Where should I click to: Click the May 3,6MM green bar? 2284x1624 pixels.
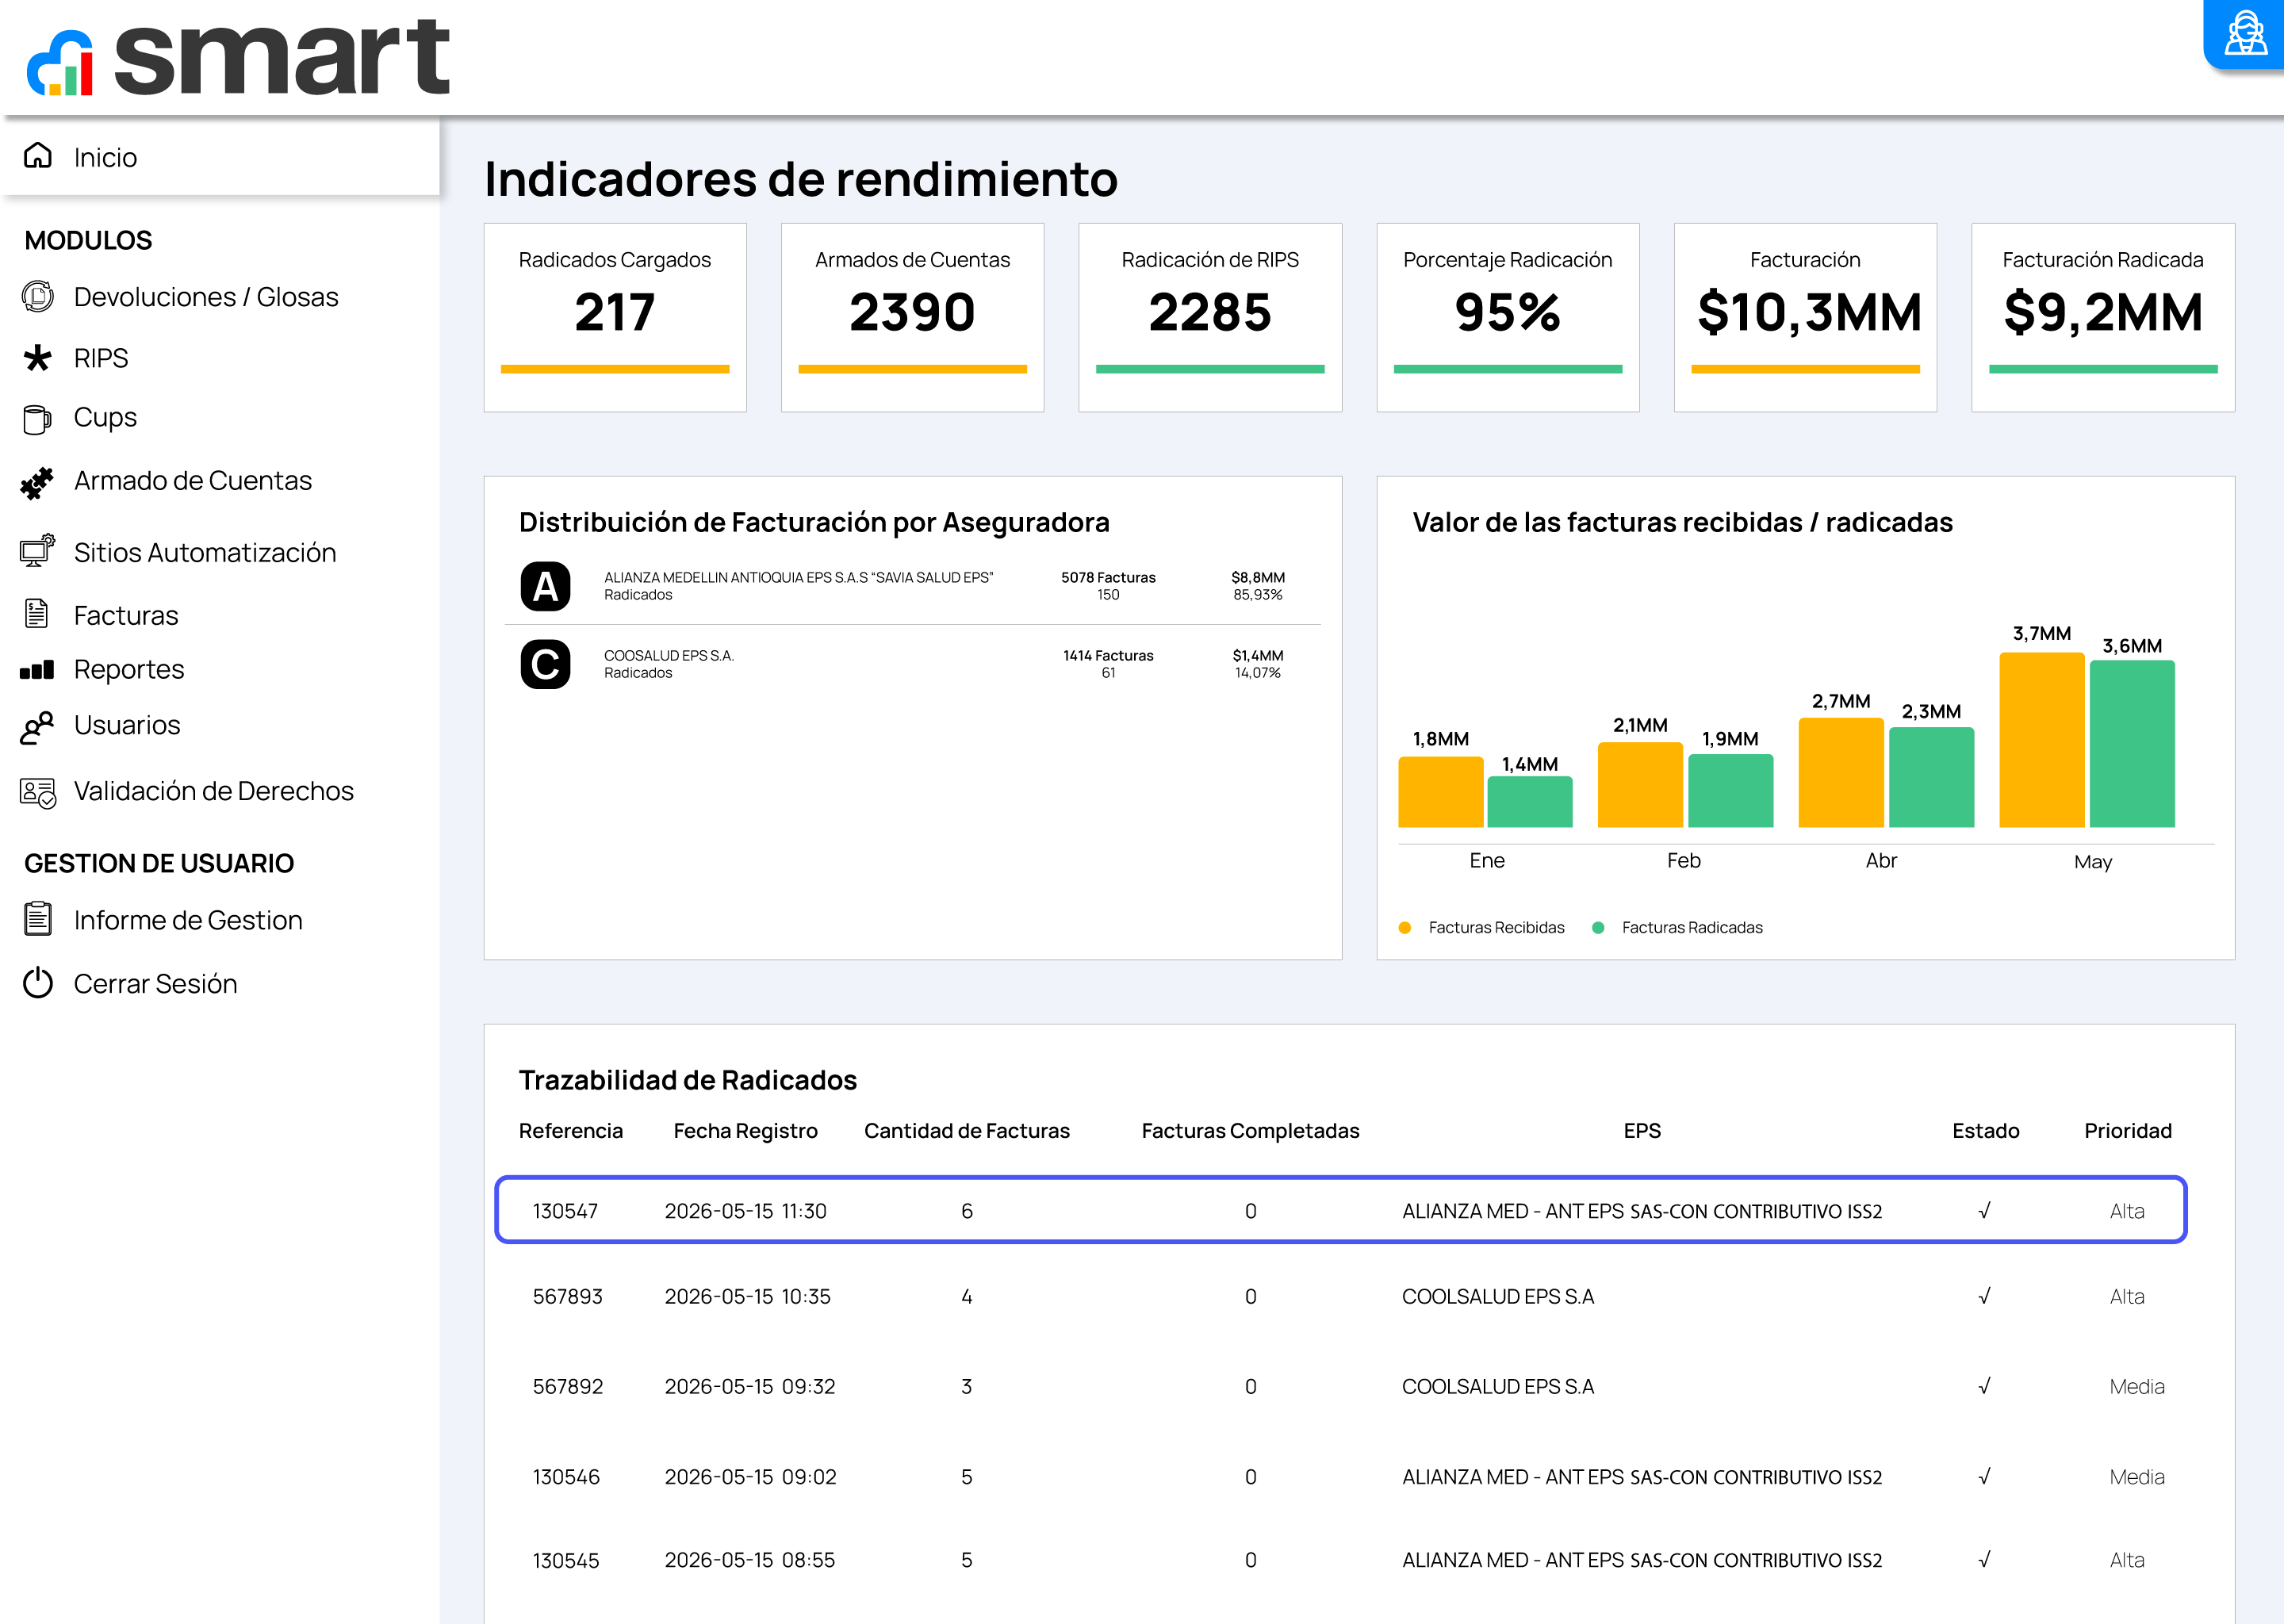click(x=2132, y=743)
